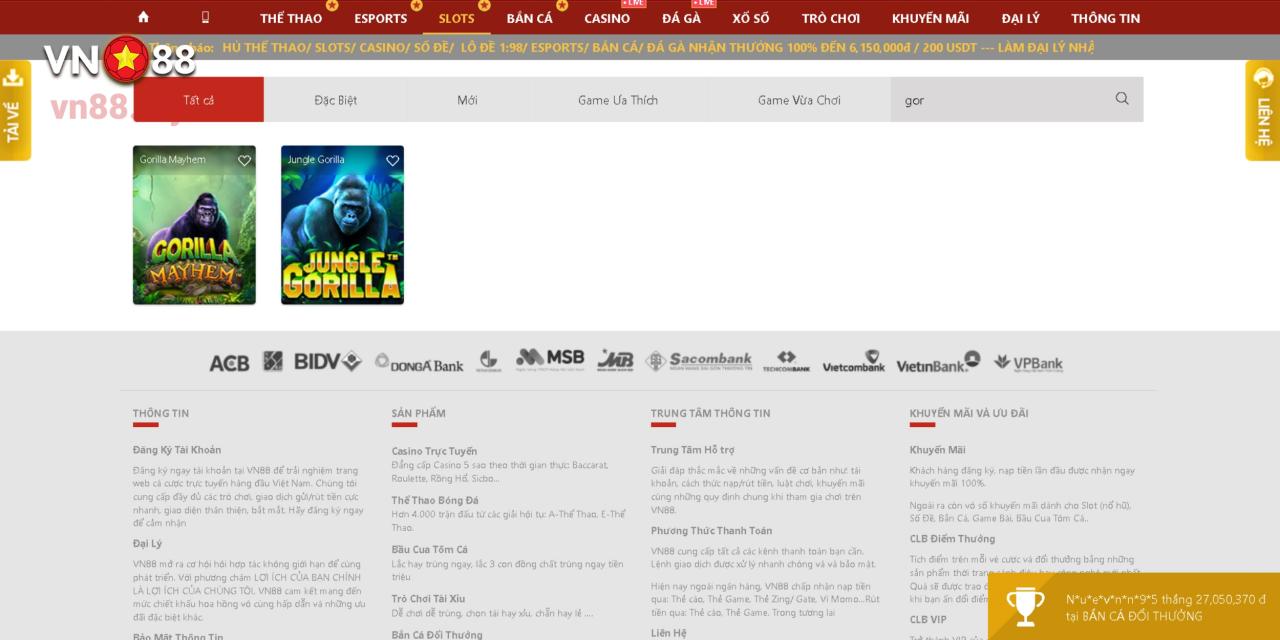This screenshot has height=640, width=1280.
Task: Click the VPBank logo
Action: (1028, 363)
